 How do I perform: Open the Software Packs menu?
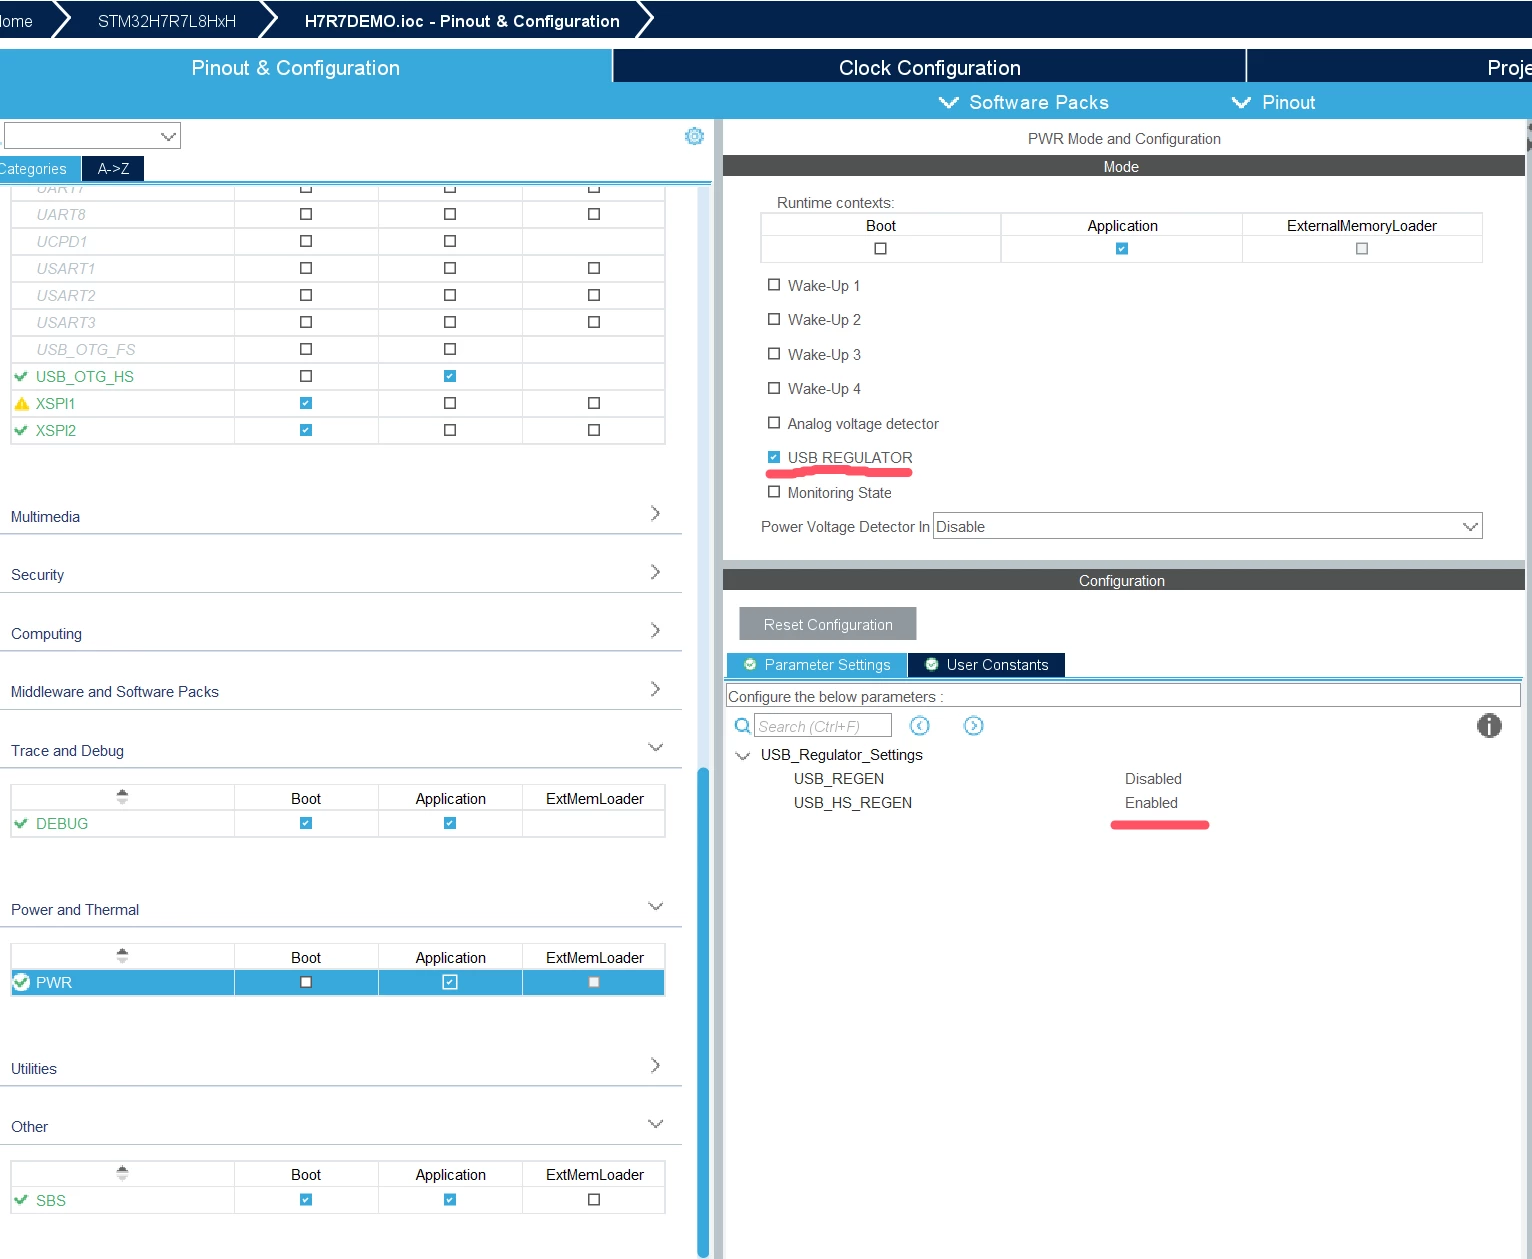pos(1024,102)
